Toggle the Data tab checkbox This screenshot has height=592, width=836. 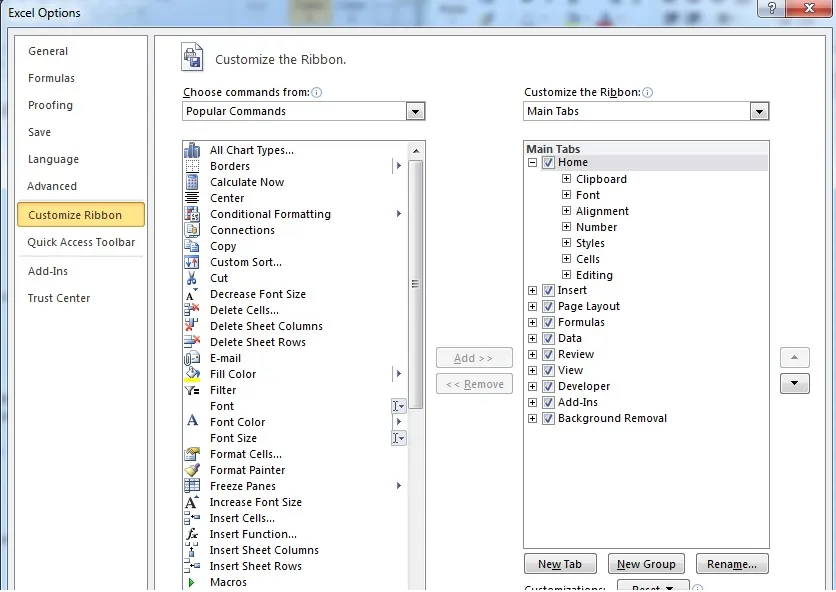[x=548, y=338]
